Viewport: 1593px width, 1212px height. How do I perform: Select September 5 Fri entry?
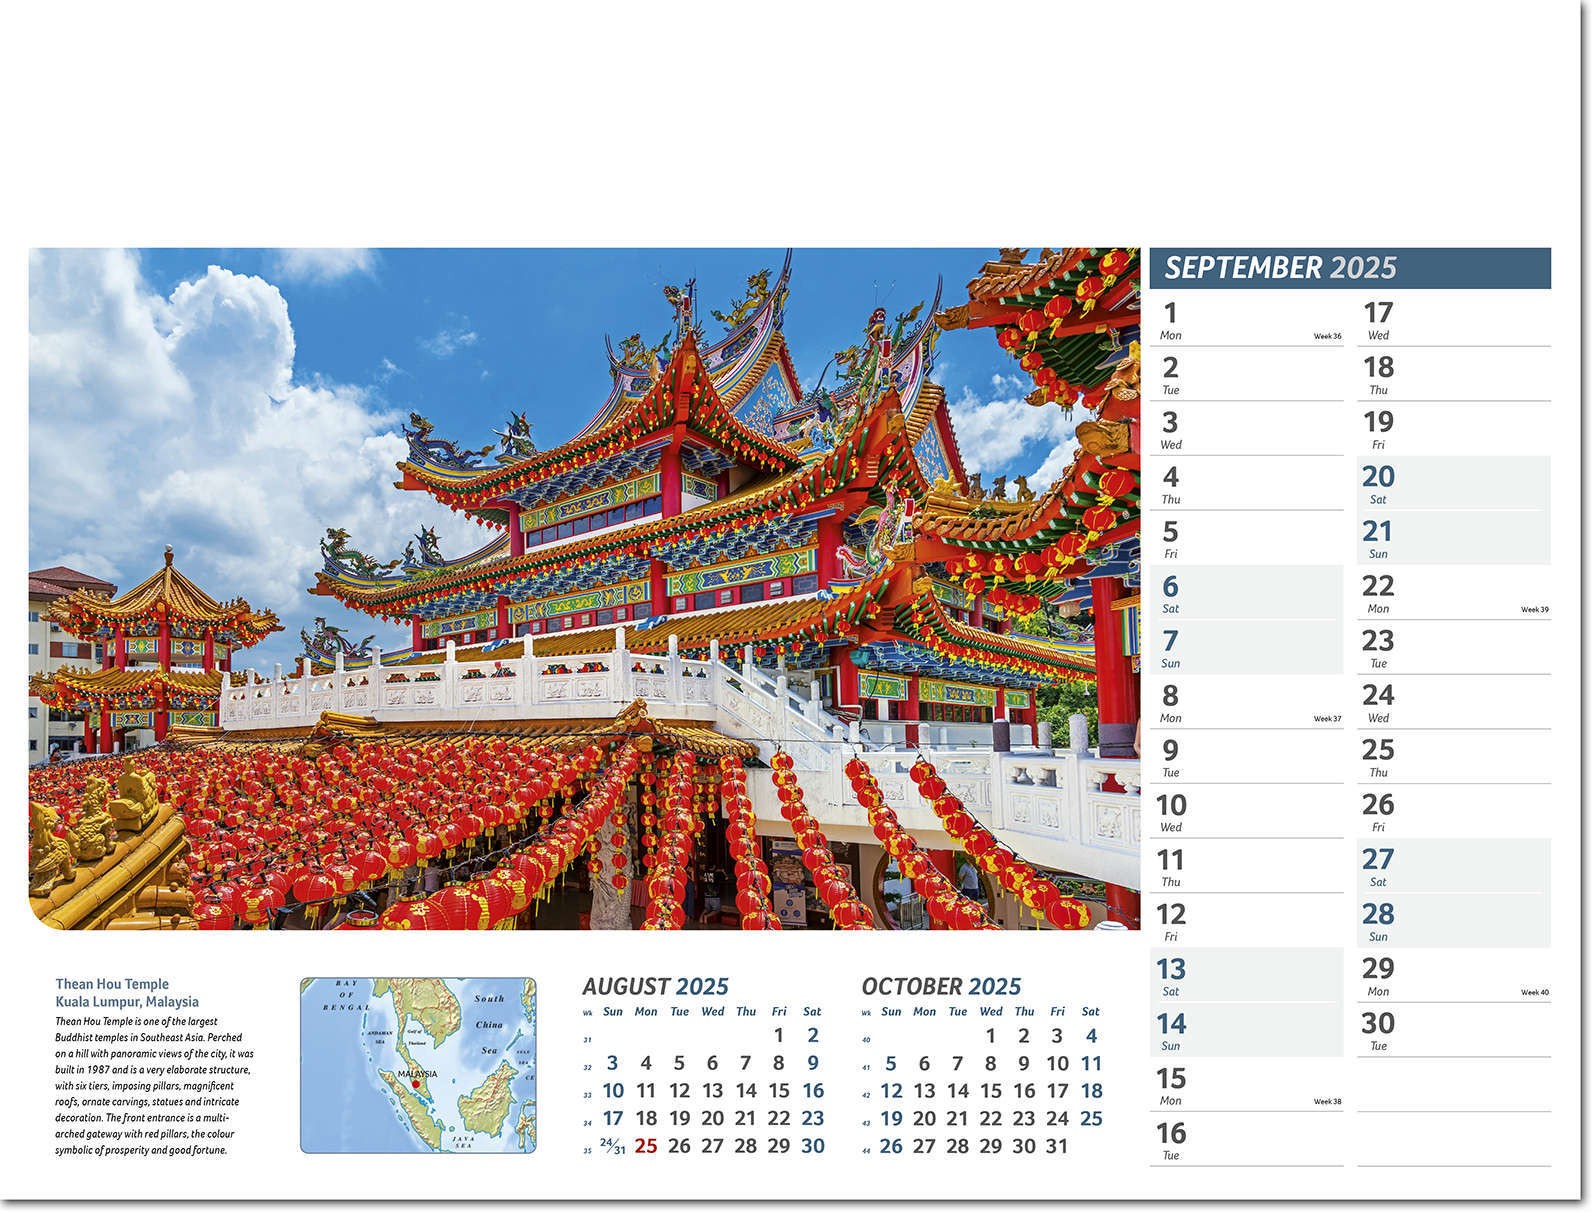pos(1246,539)
